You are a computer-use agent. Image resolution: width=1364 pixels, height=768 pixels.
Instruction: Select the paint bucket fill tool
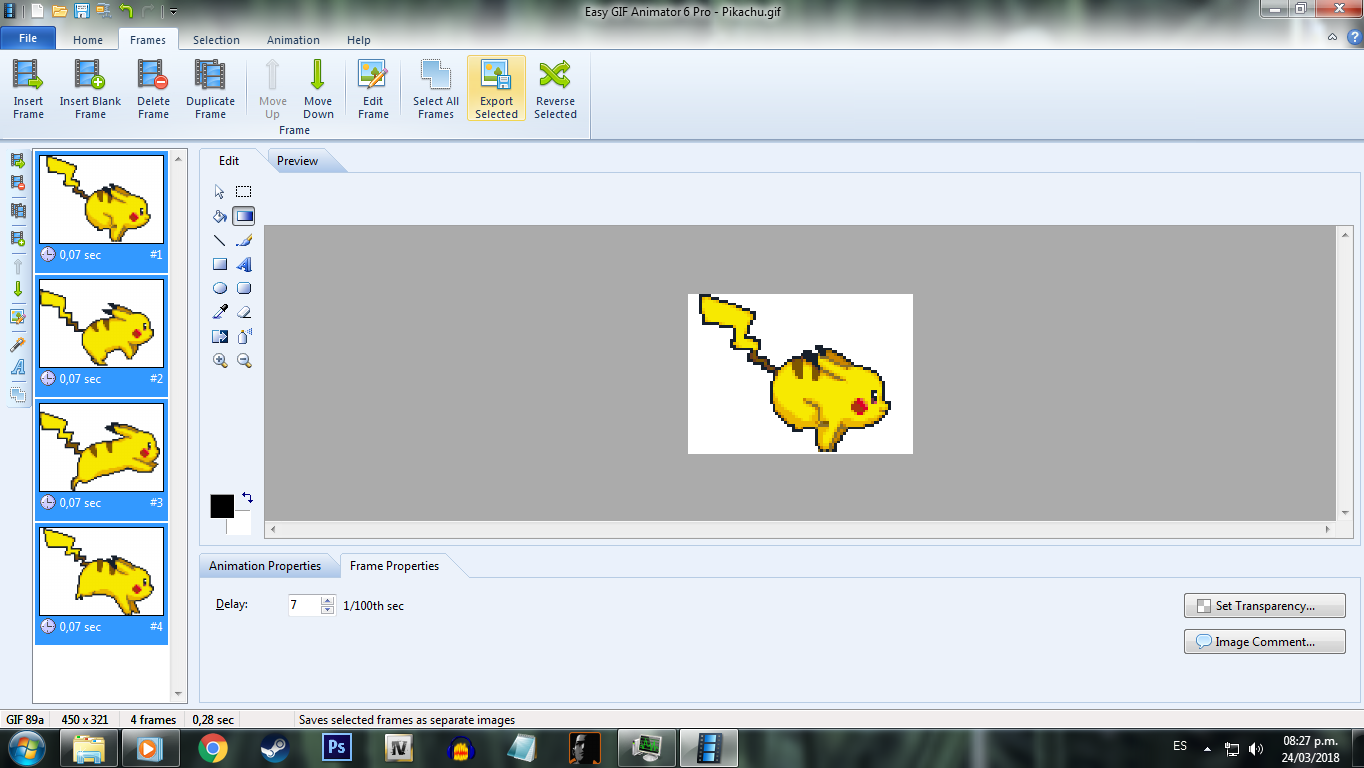tap(220, 216)
